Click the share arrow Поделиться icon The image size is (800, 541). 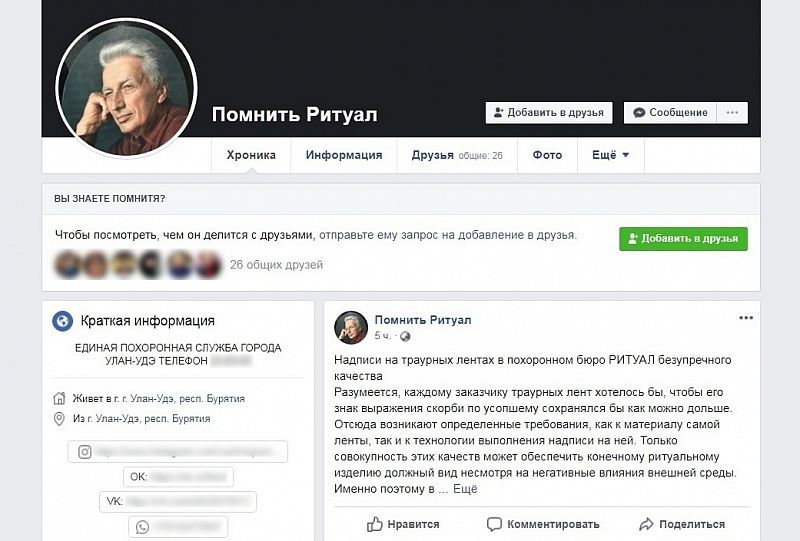[x=646, y=524]
